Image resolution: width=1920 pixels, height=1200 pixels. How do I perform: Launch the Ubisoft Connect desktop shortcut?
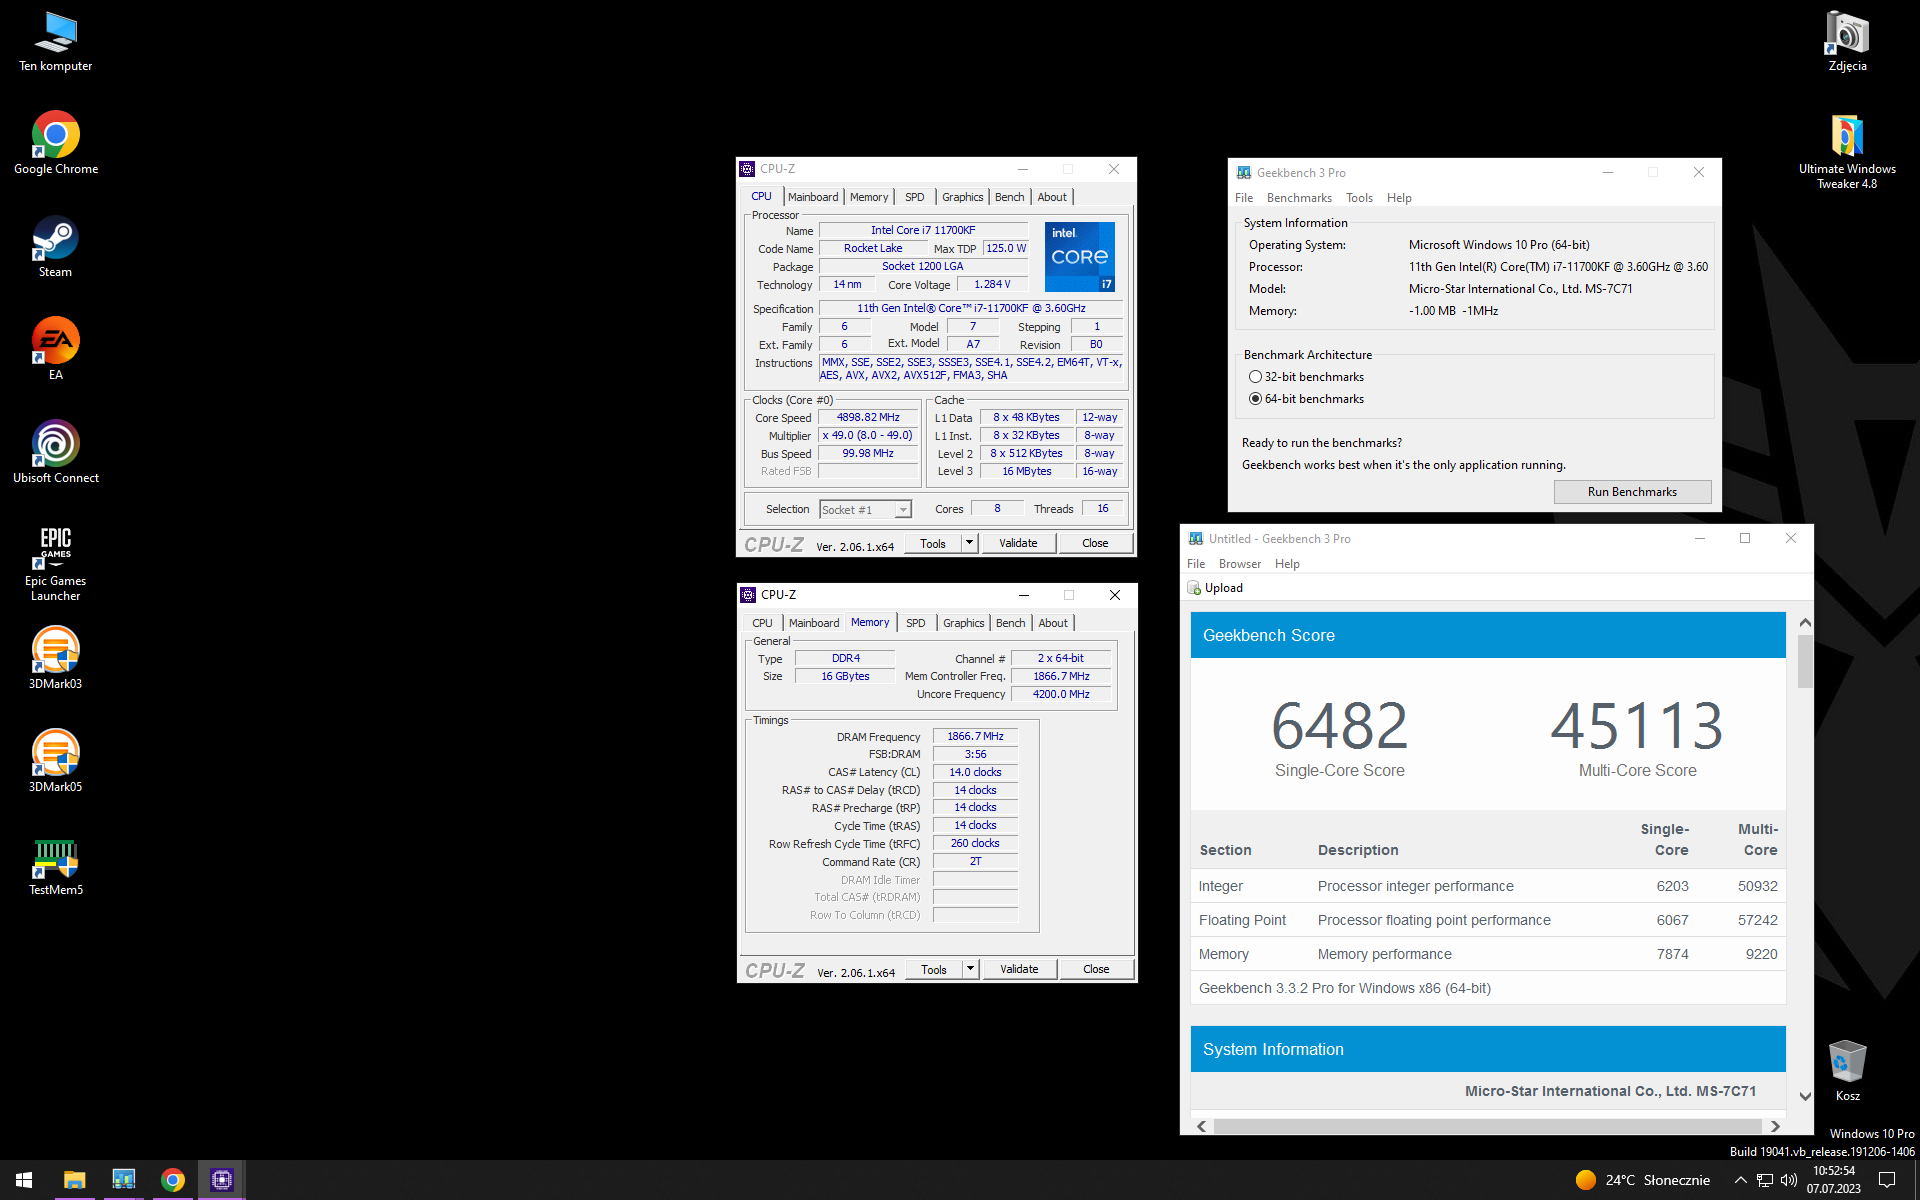[x=56, y=452]
